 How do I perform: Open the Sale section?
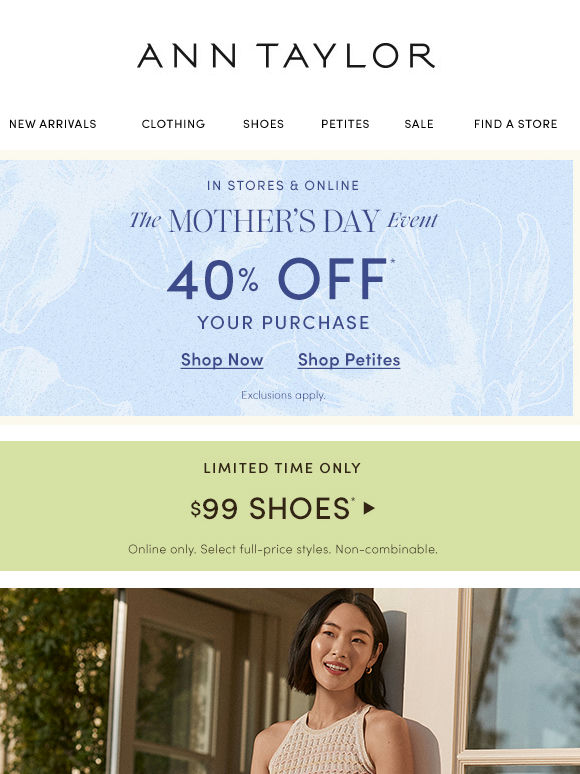[419, 124]
